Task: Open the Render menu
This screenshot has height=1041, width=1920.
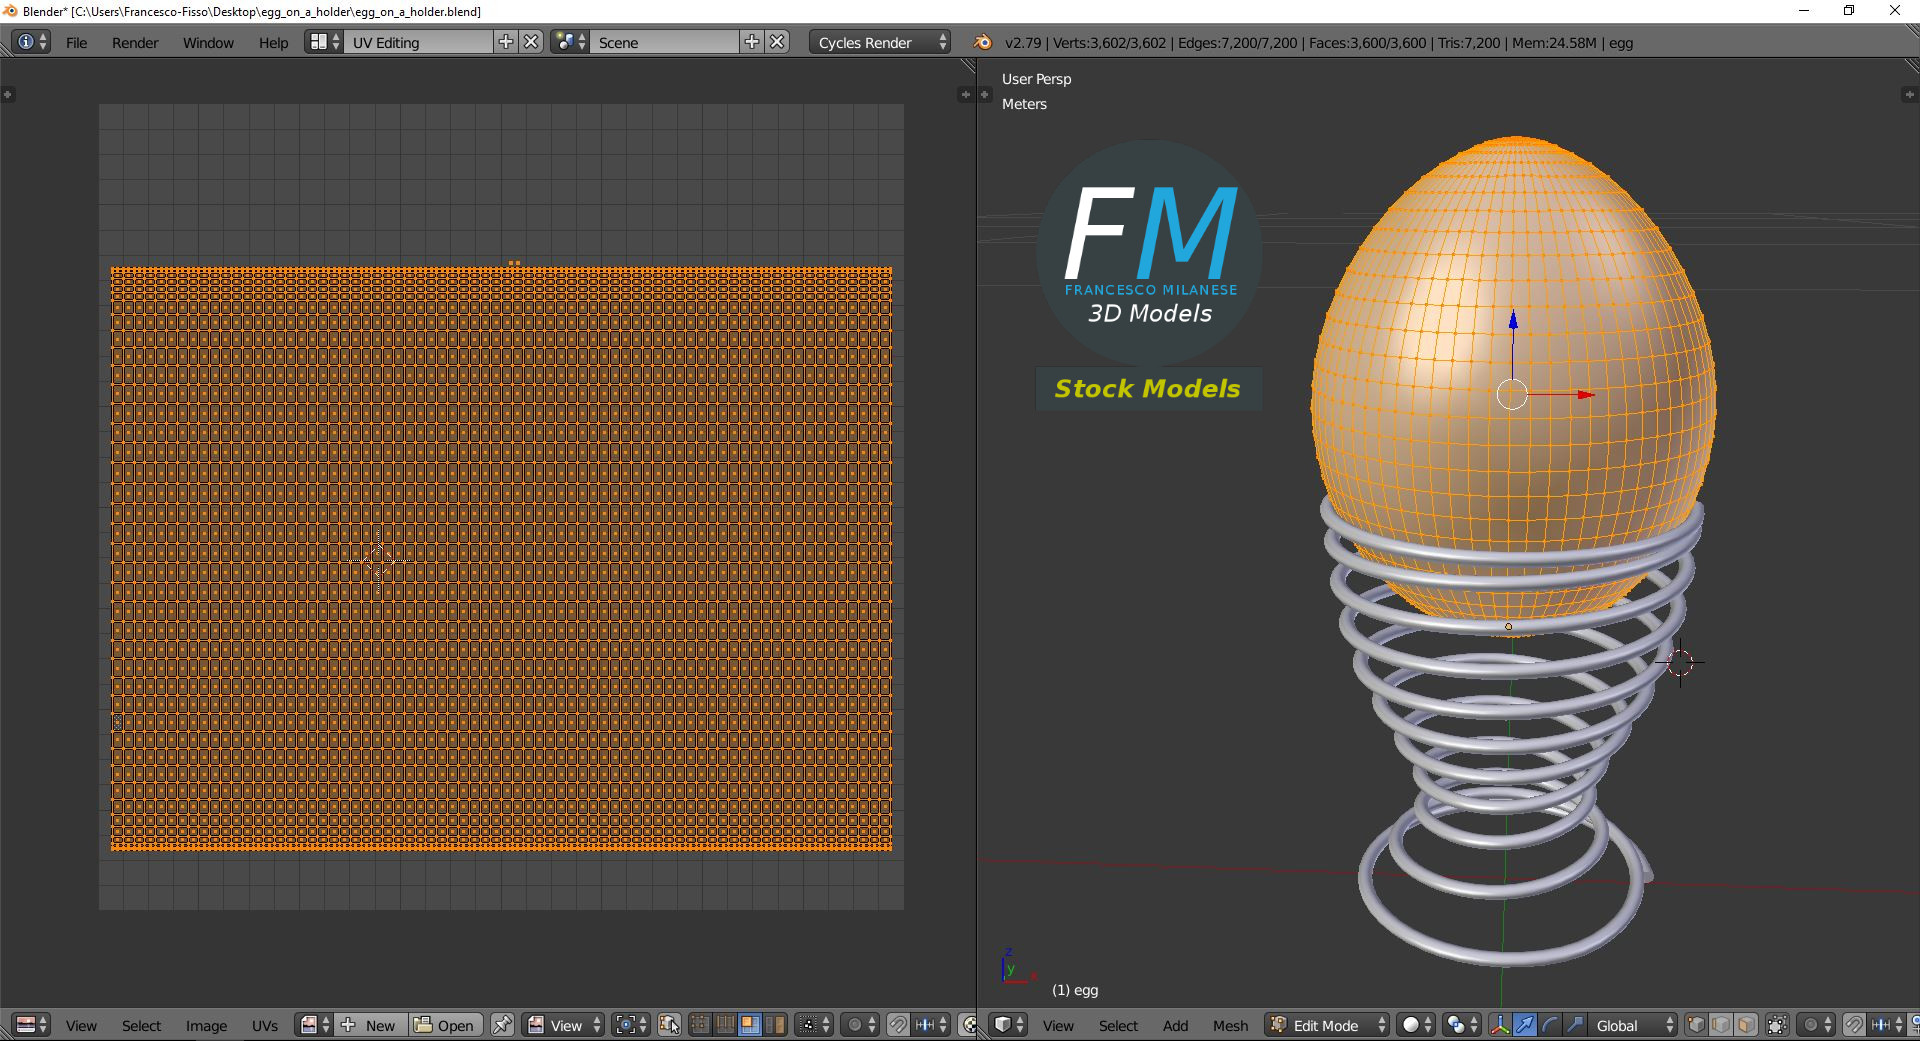Action: pos(135,42)
